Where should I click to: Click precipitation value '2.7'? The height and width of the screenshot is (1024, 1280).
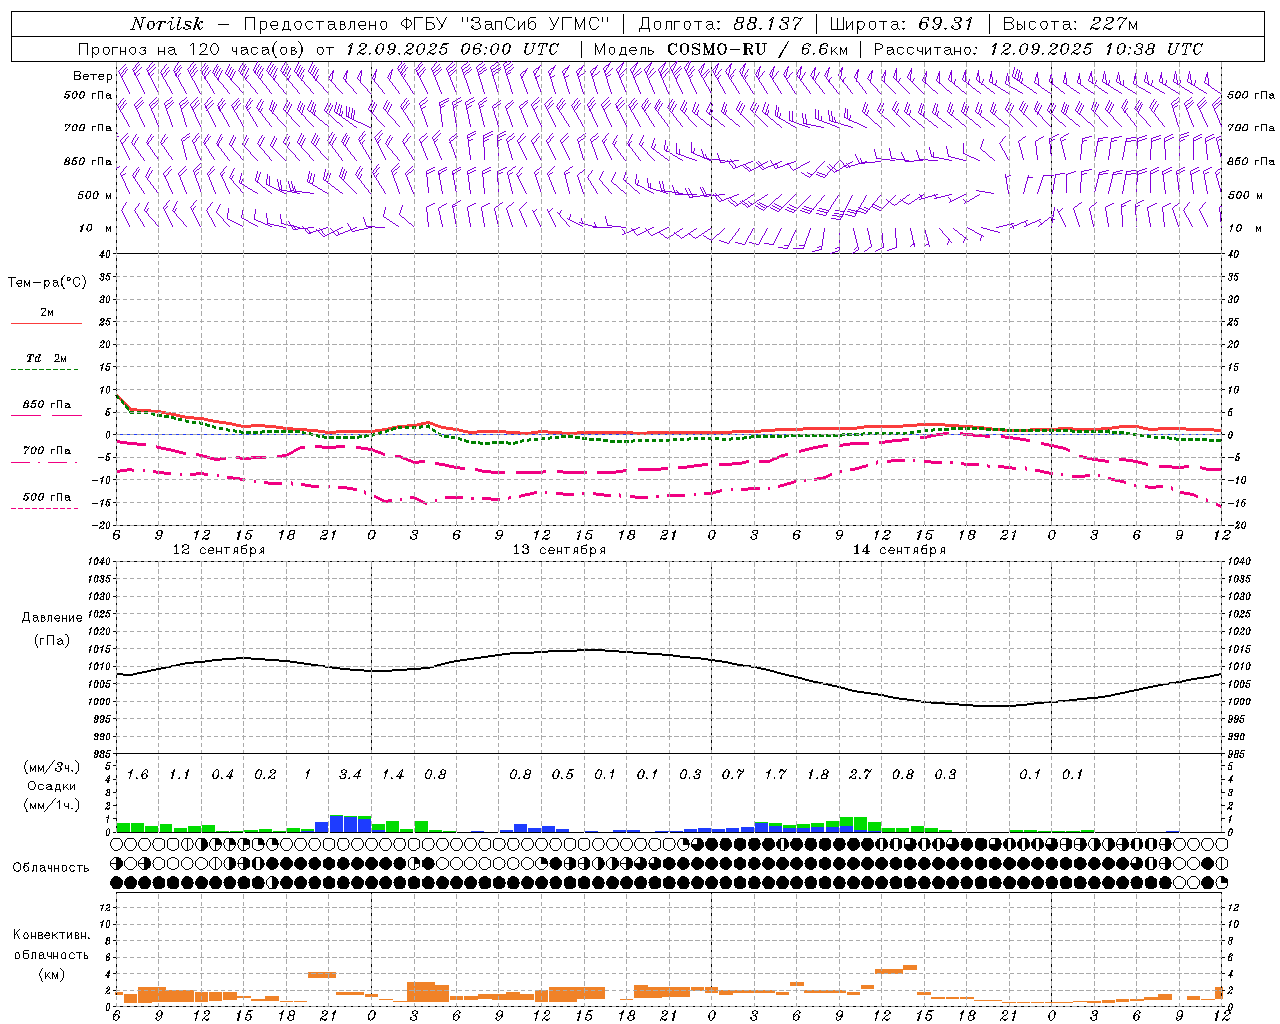click(860, 775)
